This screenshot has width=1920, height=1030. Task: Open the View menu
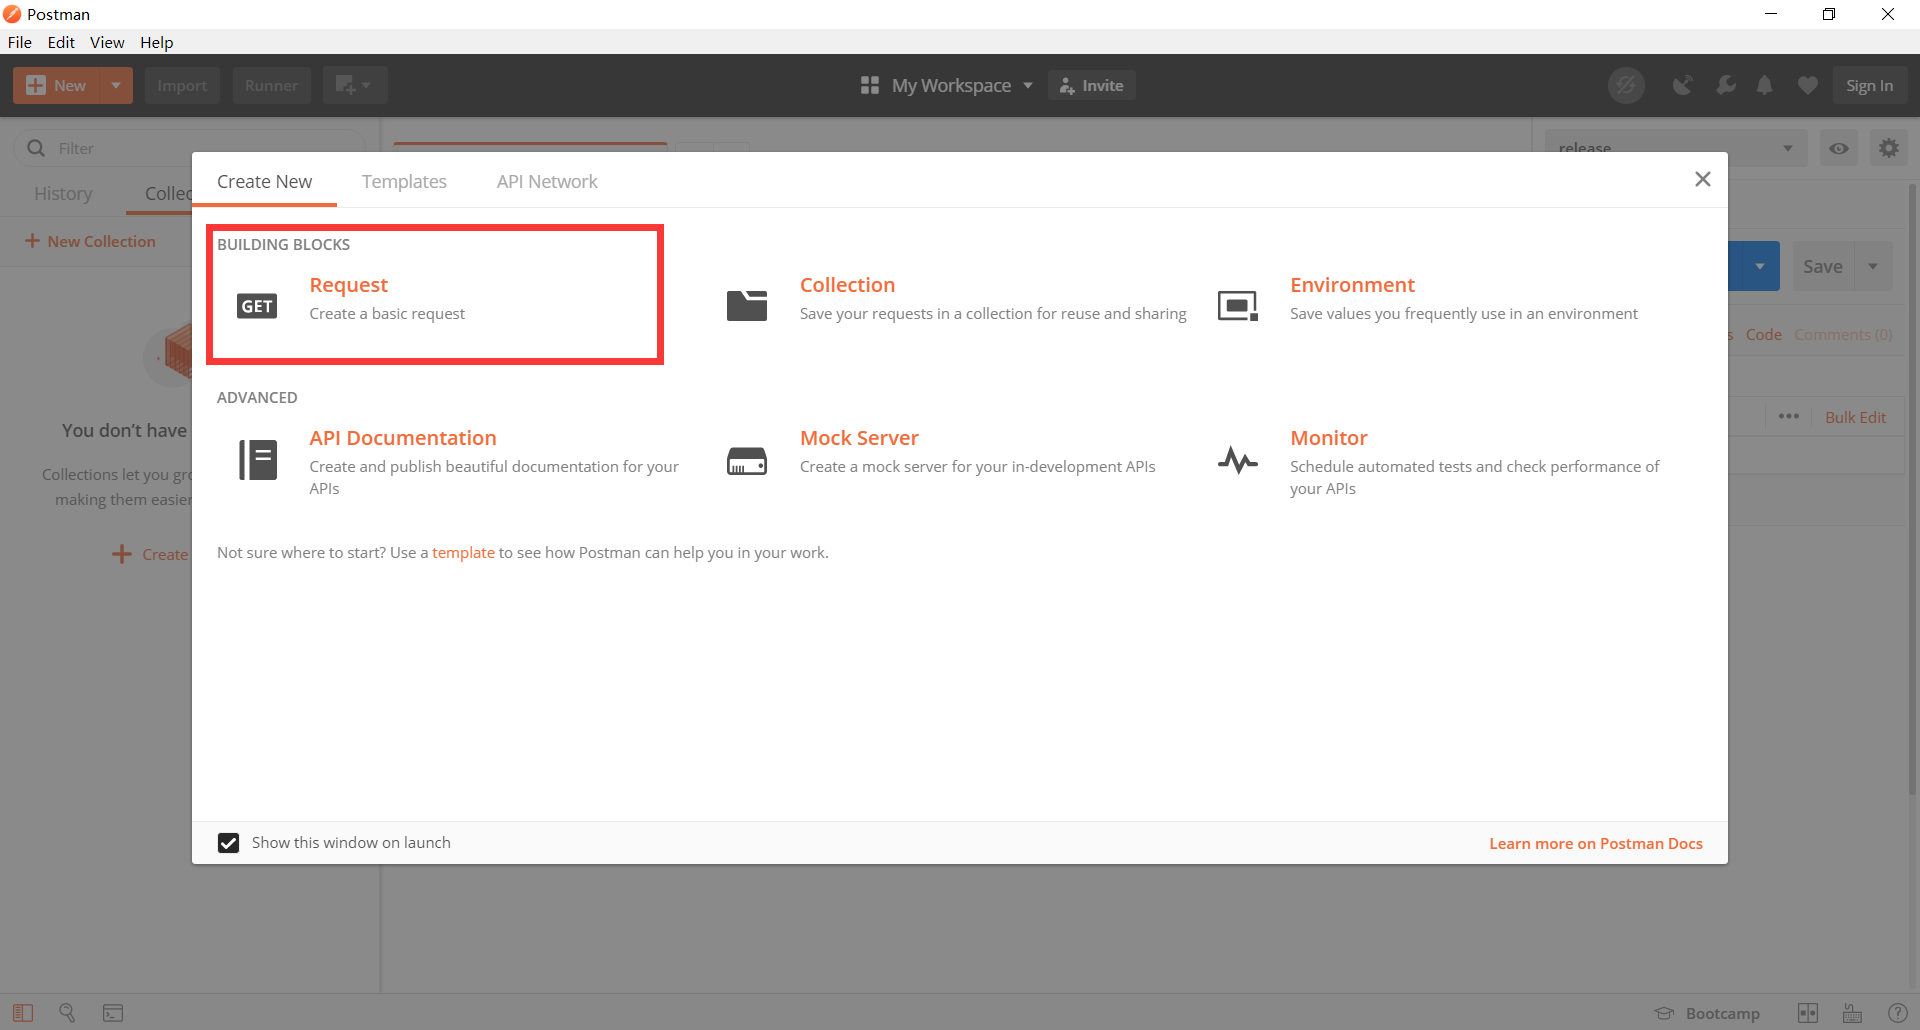coord(107,42)
